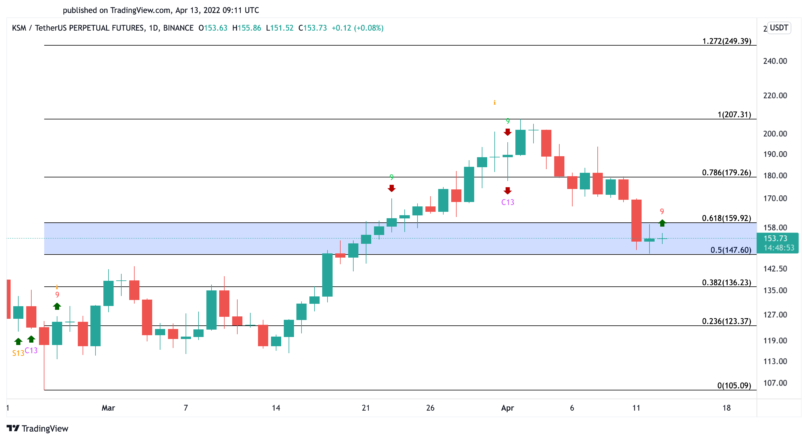Click the blue shaded Fibonacci zone
Viewport: 808px width, 440px height.
coord(200,238)
